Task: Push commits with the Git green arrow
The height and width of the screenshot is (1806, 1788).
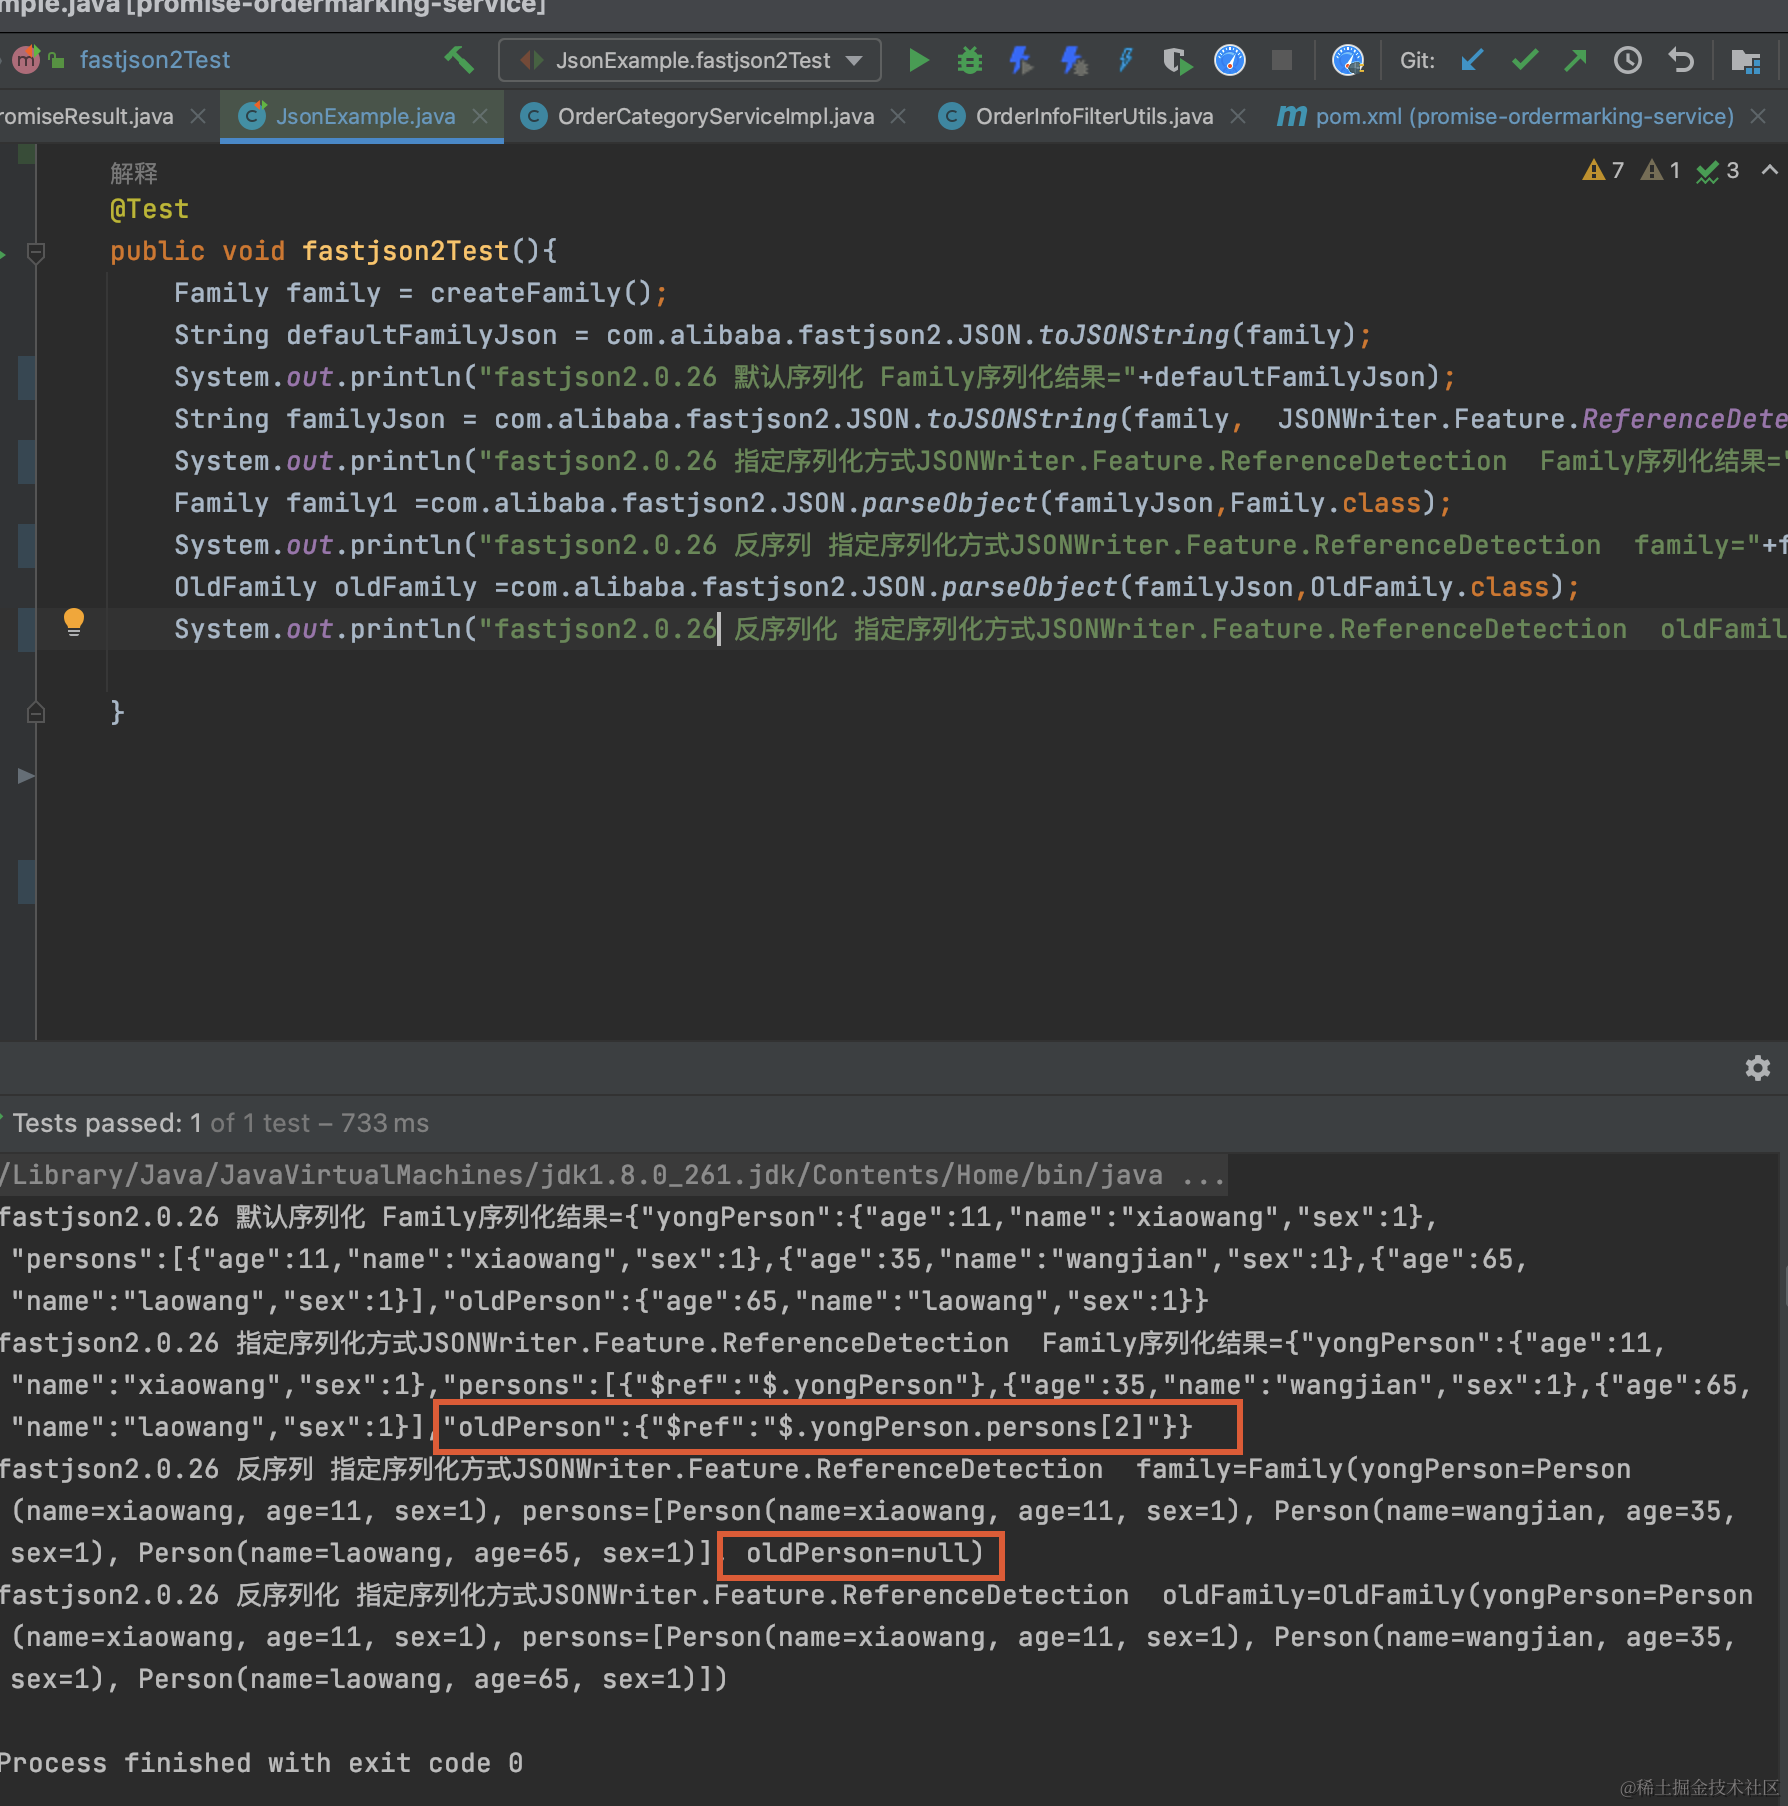Action: tap(1576, 61)
